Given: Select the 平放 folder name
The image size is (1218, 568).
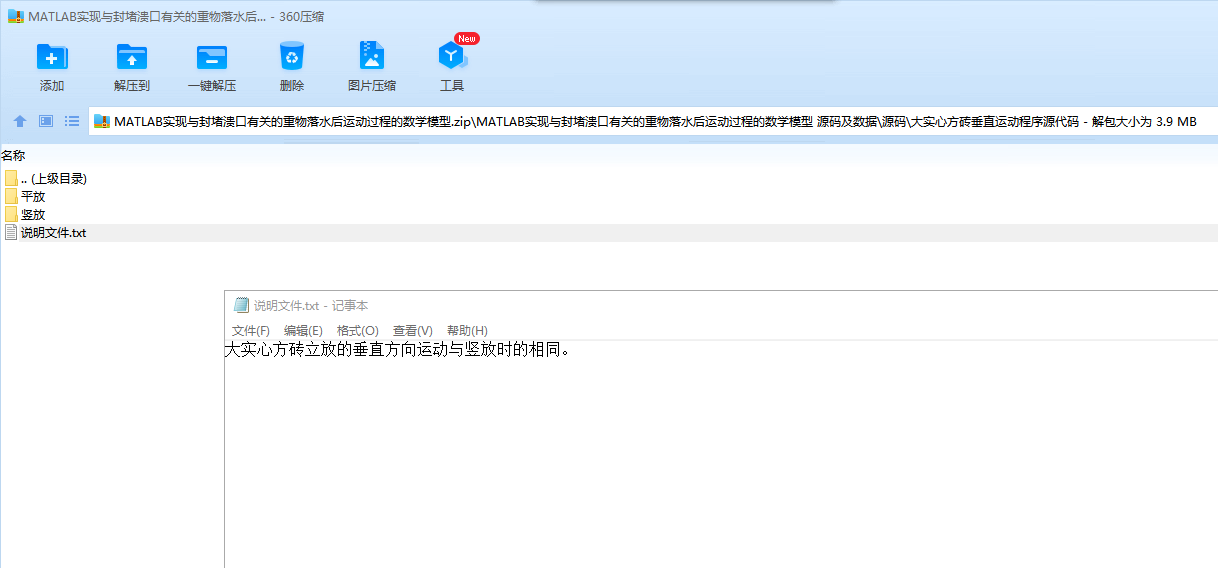Looking at the screenshot, I should [x=33, y=196].
